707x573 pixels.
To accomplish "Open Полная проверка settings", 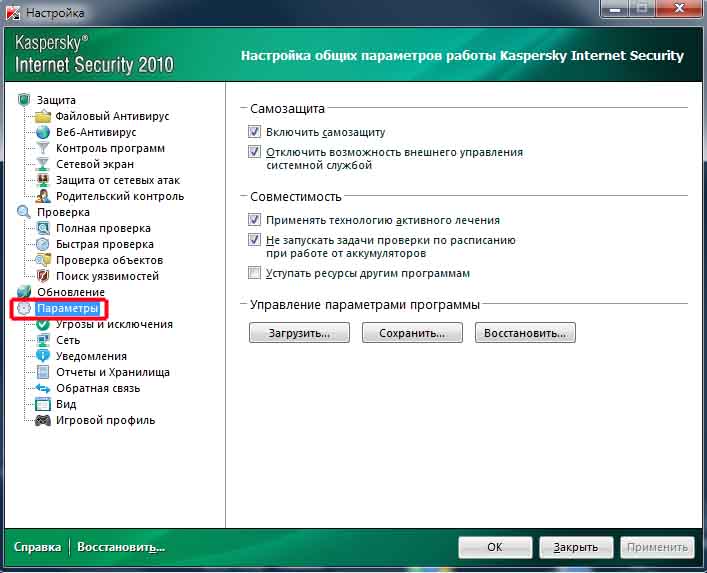I will pyautogui.click(x=103, y=228).
